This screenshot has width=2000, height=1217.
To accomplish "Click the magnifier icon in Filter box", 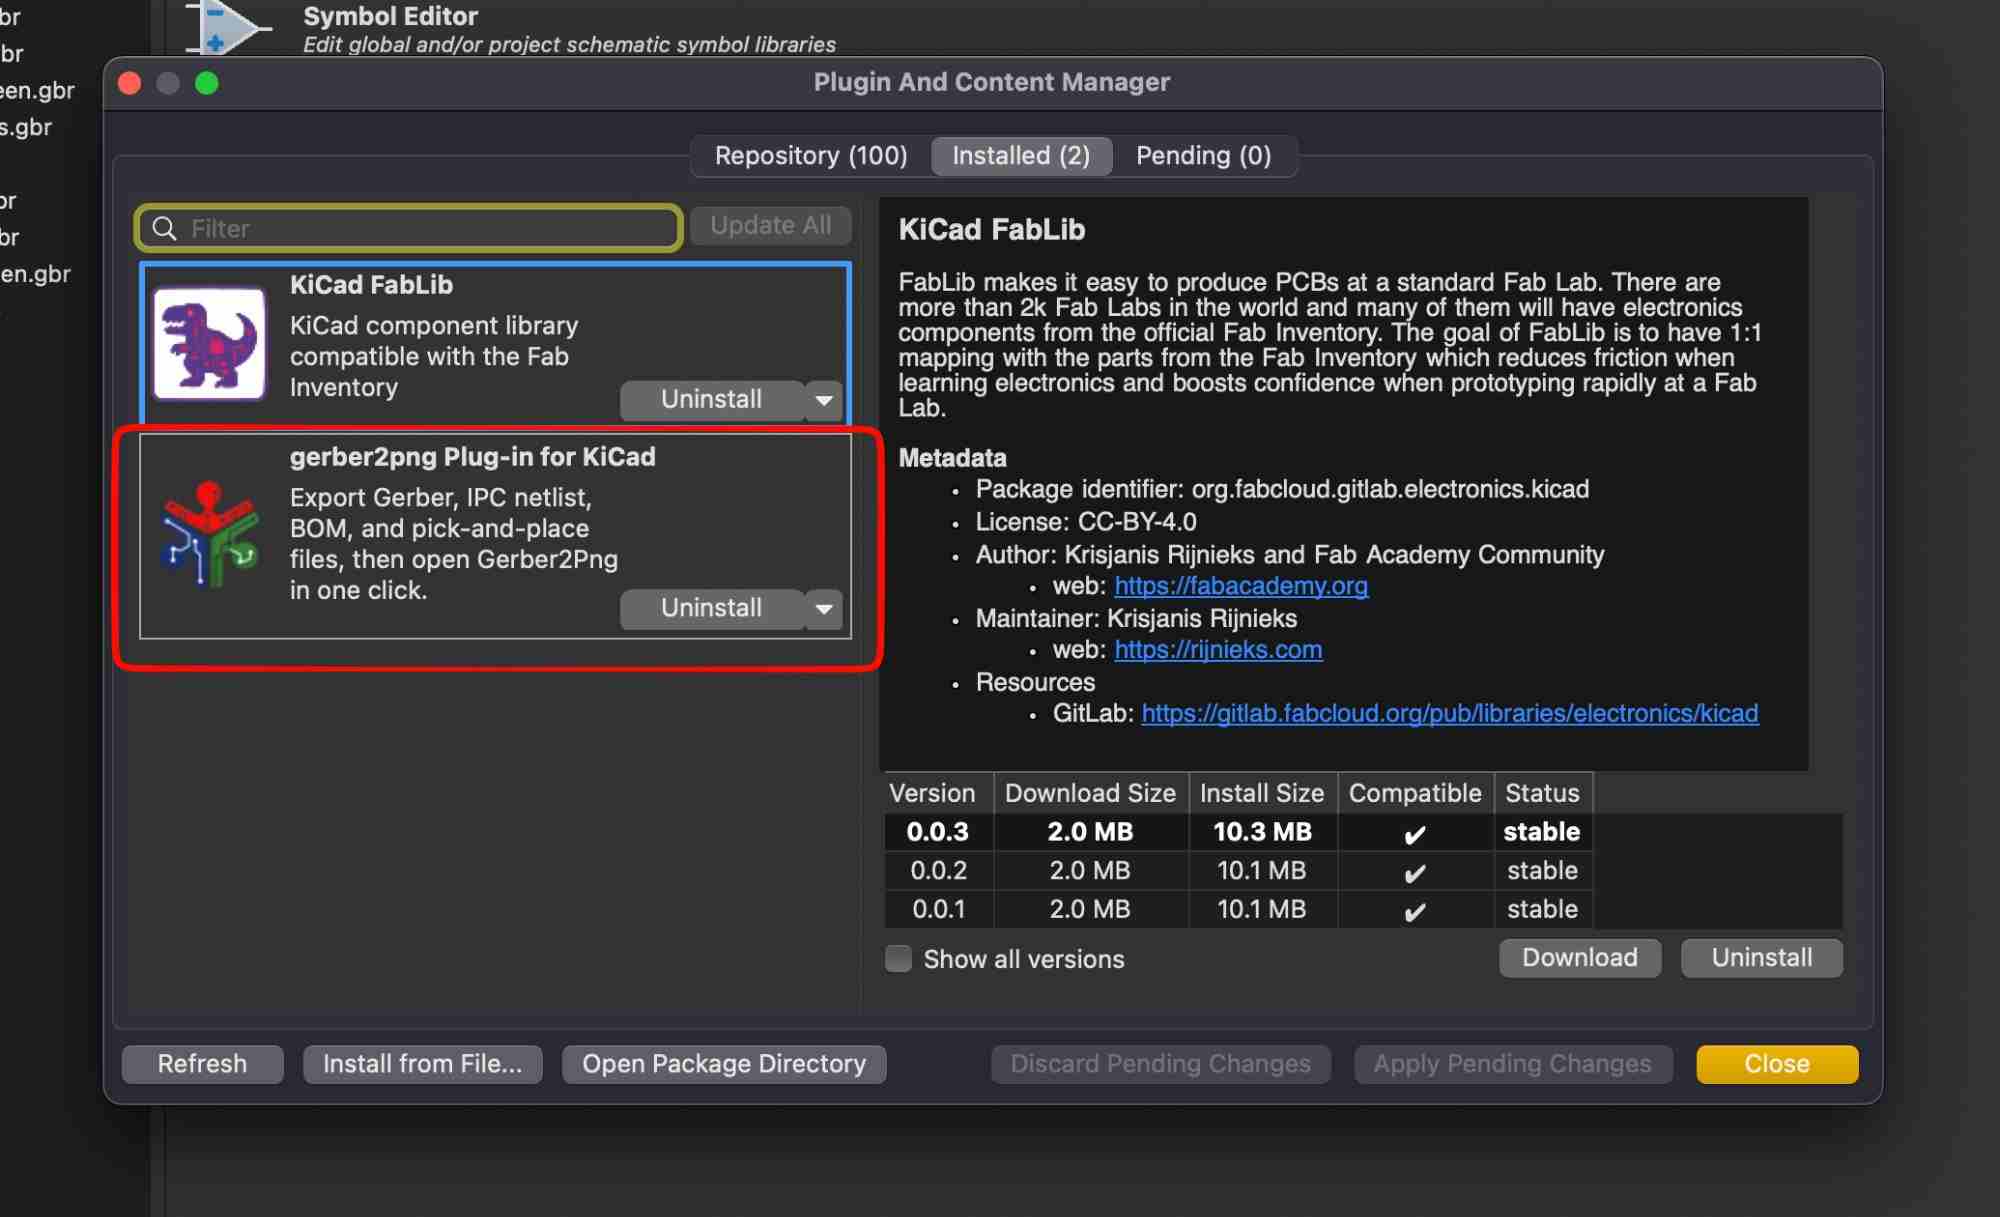I will click(165, 228).
